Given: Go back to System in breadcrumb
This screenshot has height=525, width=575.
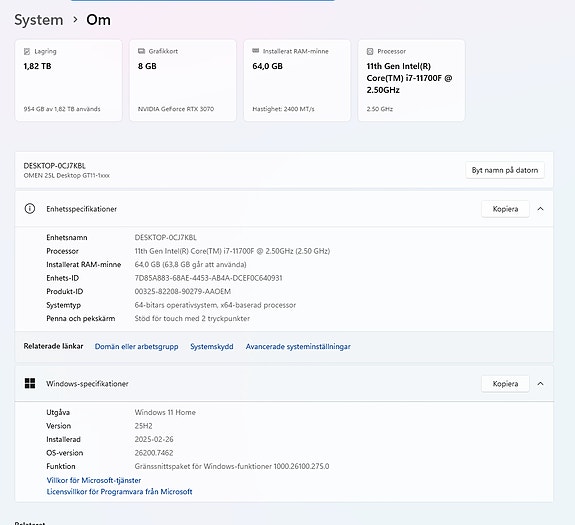Looking at the screenshot, I should (x=39, y=20).
